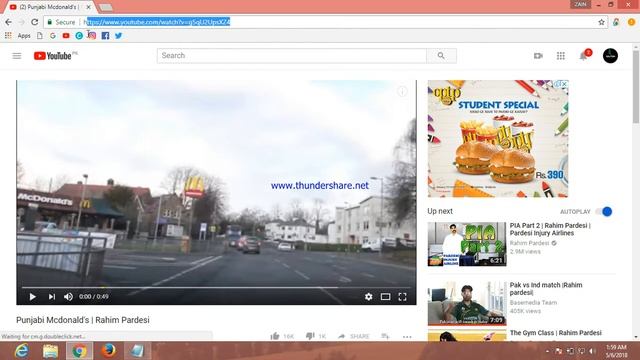Viewport: 640px width, 360px height.
Task: Open the Facebook bookmark
Action: click(105, 36)
